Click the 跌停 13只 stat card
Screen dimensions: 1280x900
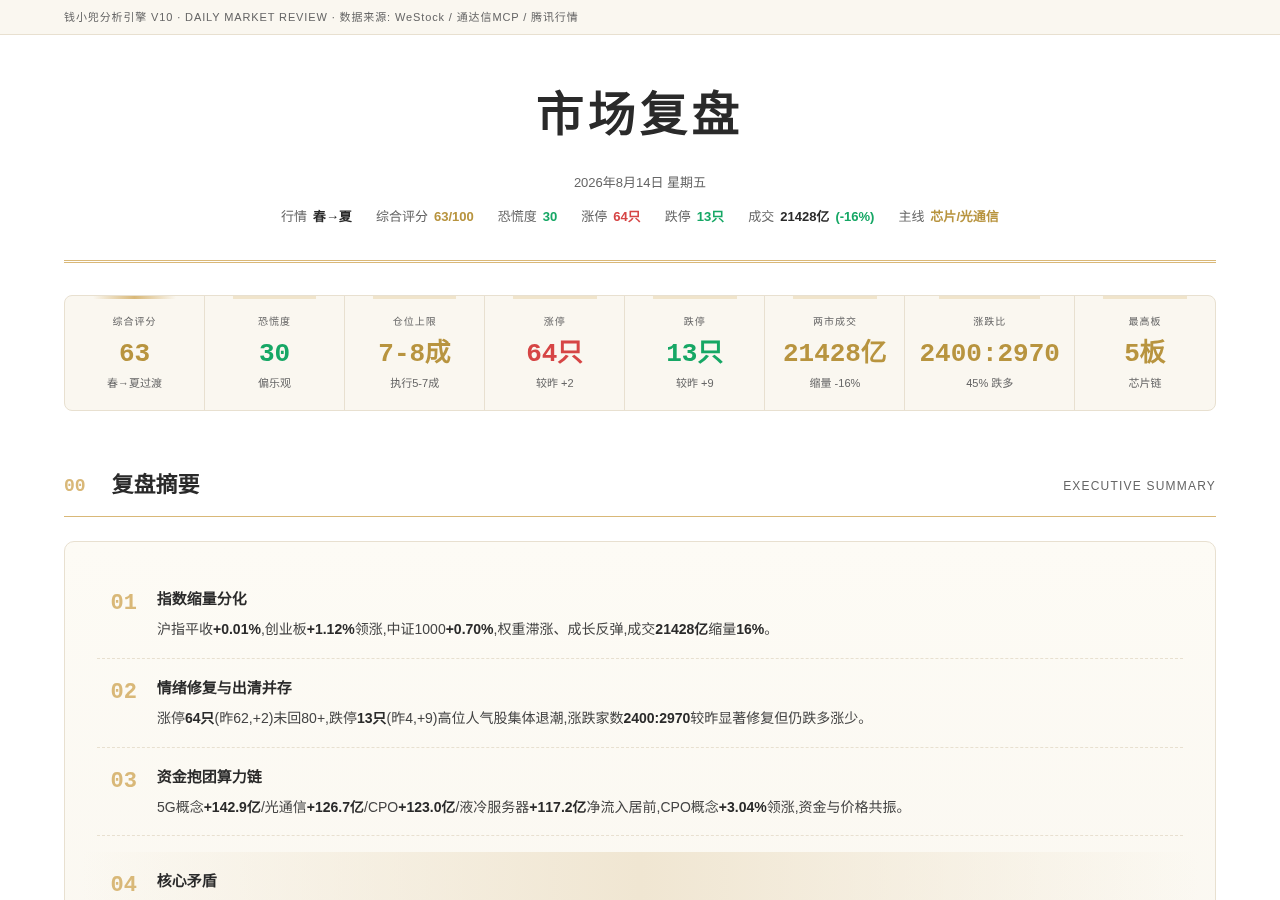pyautogui.click(x=695, y=353)
